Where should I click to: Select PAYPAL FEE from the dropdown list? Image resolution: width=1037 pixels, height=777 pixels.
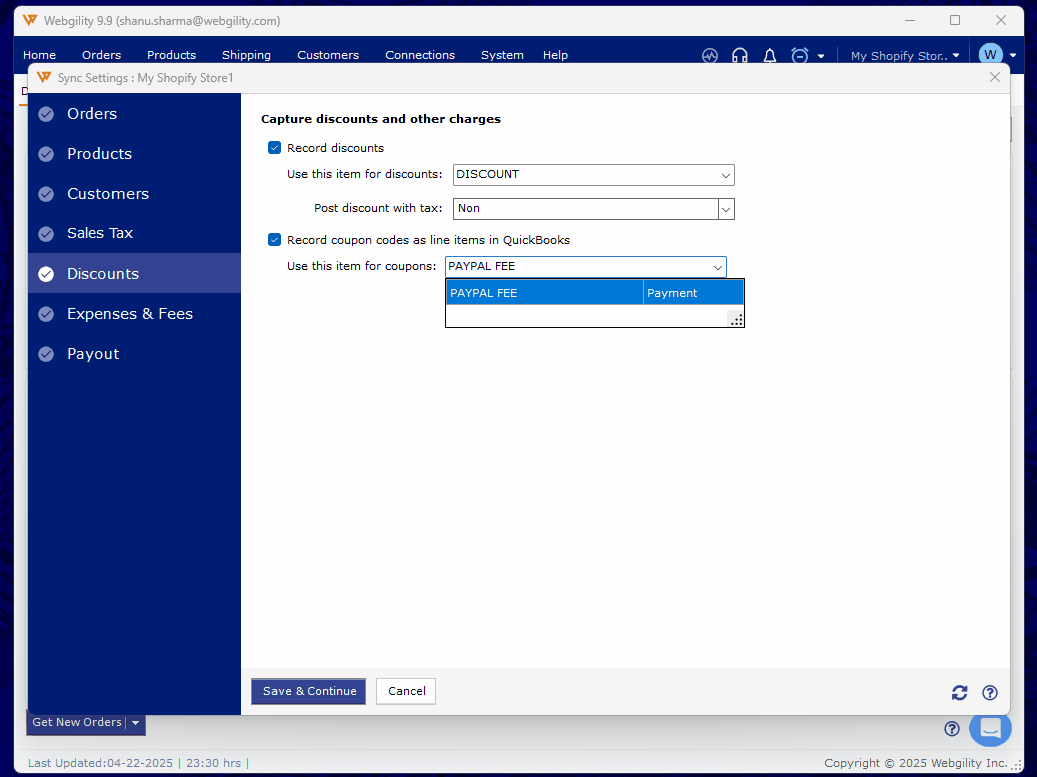544,293
